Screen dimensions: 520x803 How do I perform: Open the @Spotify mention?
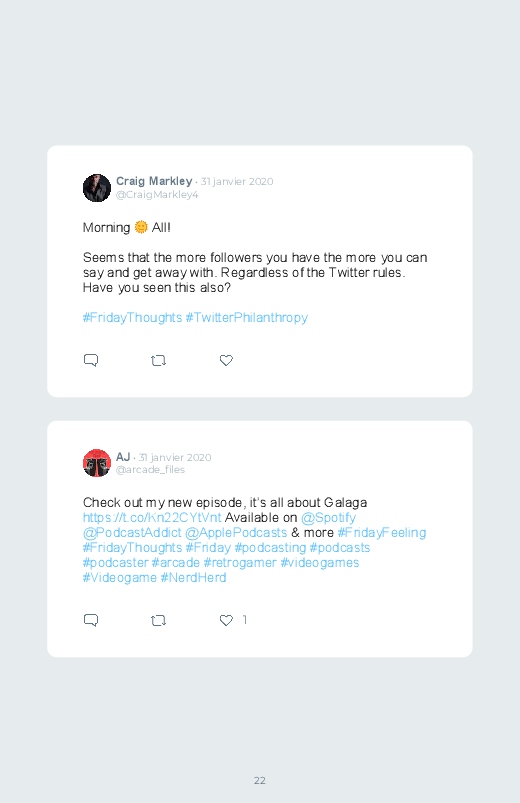(328, 517)
